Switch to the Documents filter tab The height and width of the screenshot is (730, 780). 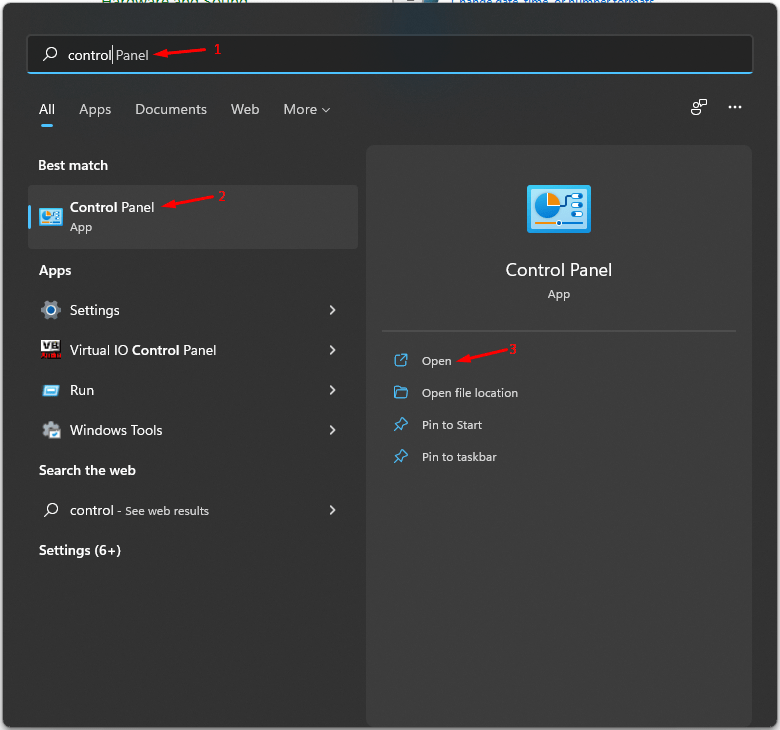171,109
